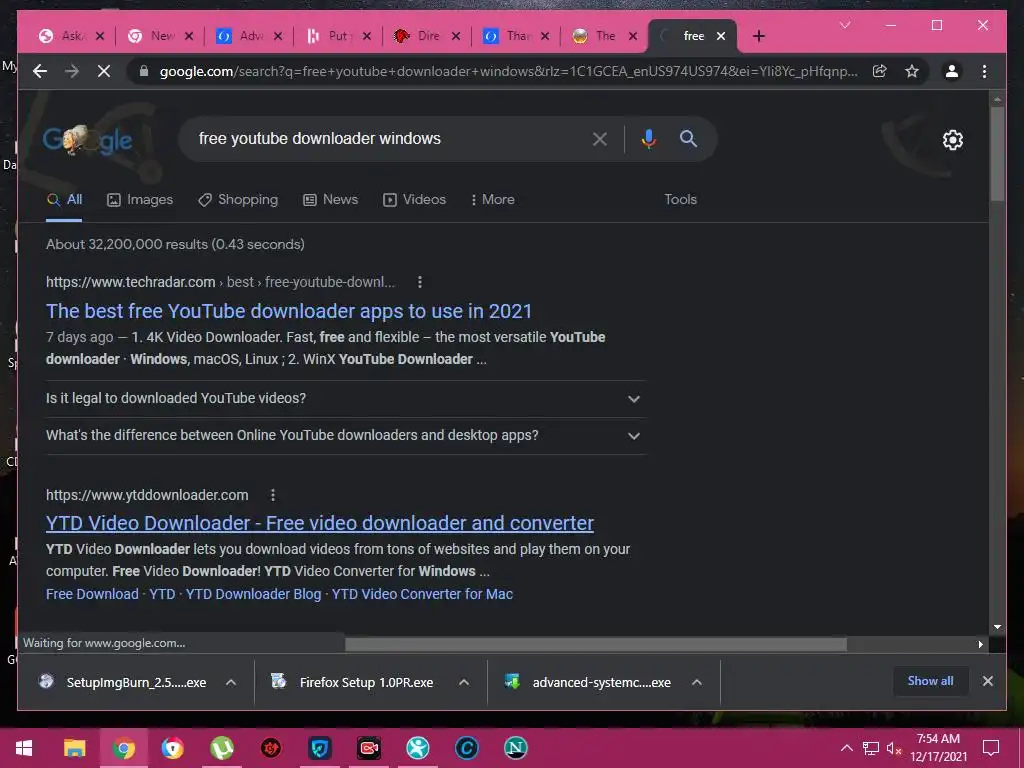This screenshot has height=768, width=1024.
Task: Open YTD Video Downloader result link
Action: pos(319,523)
